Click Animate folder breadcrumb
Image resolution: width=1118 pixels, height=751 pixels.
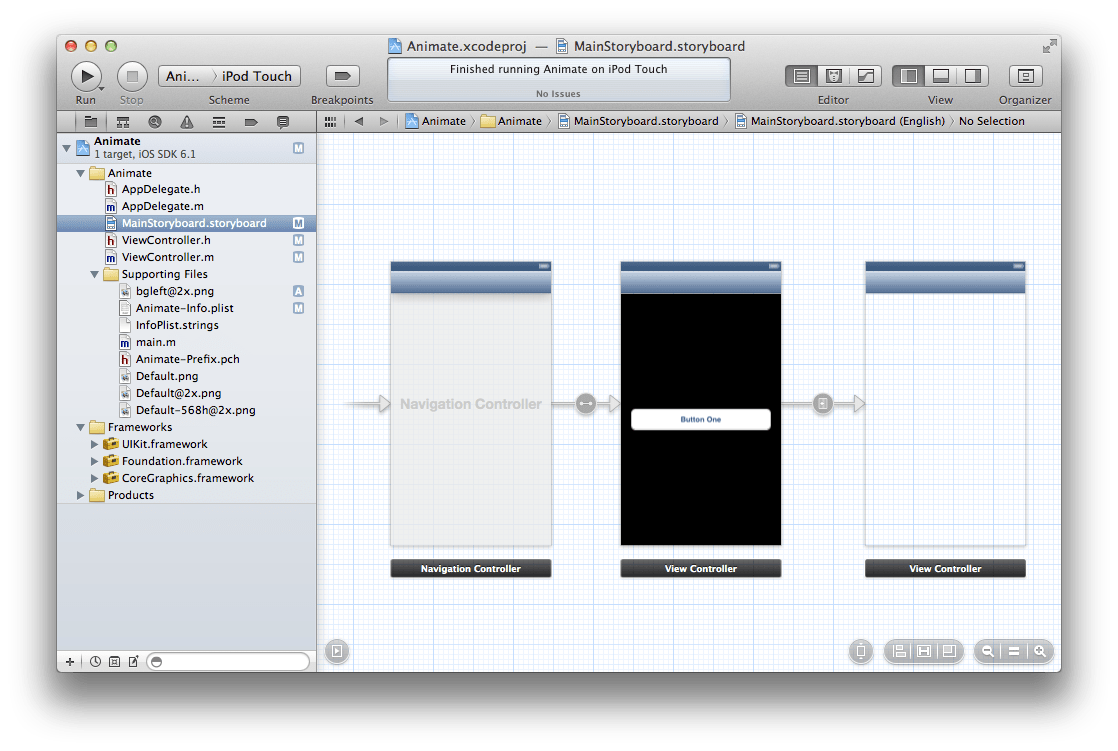point(511,121)
